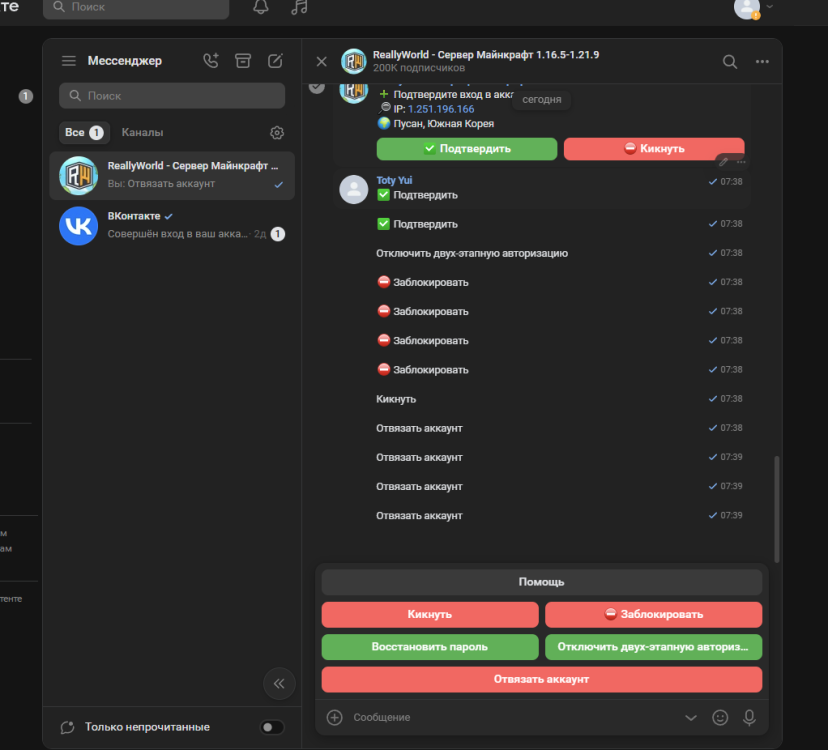Open the archive icon in messenger header
Screen dimensions: 828x750
pyautogui.click(x=243, y=61)
